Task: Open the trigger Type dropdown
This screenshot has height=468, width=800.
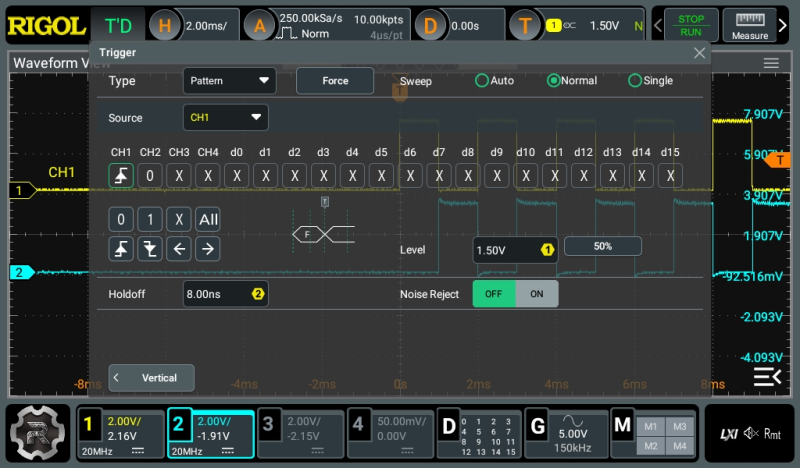Action: click(230, 81)
